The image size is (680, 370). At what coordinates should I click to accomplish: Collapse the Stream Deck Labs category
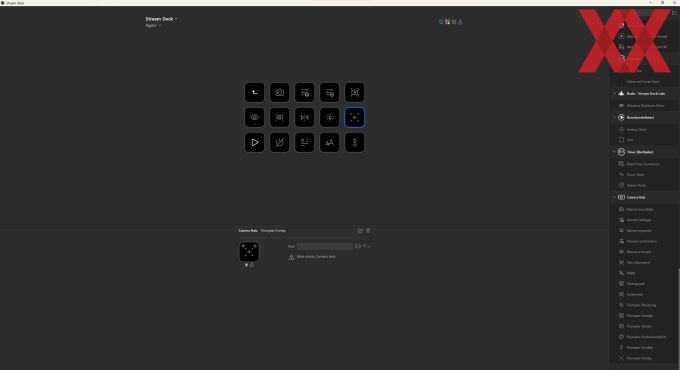point(614,94)
